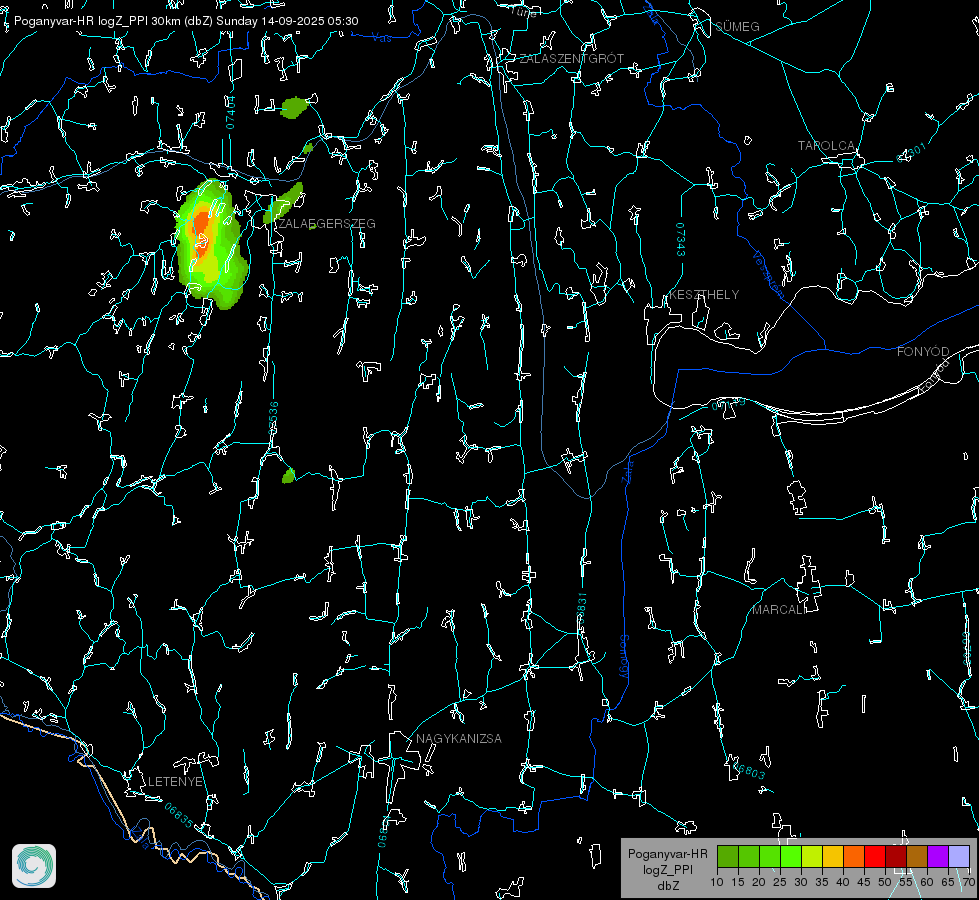Click road number label 06803
Screen dimensions: 979x900
pos(748,769)
